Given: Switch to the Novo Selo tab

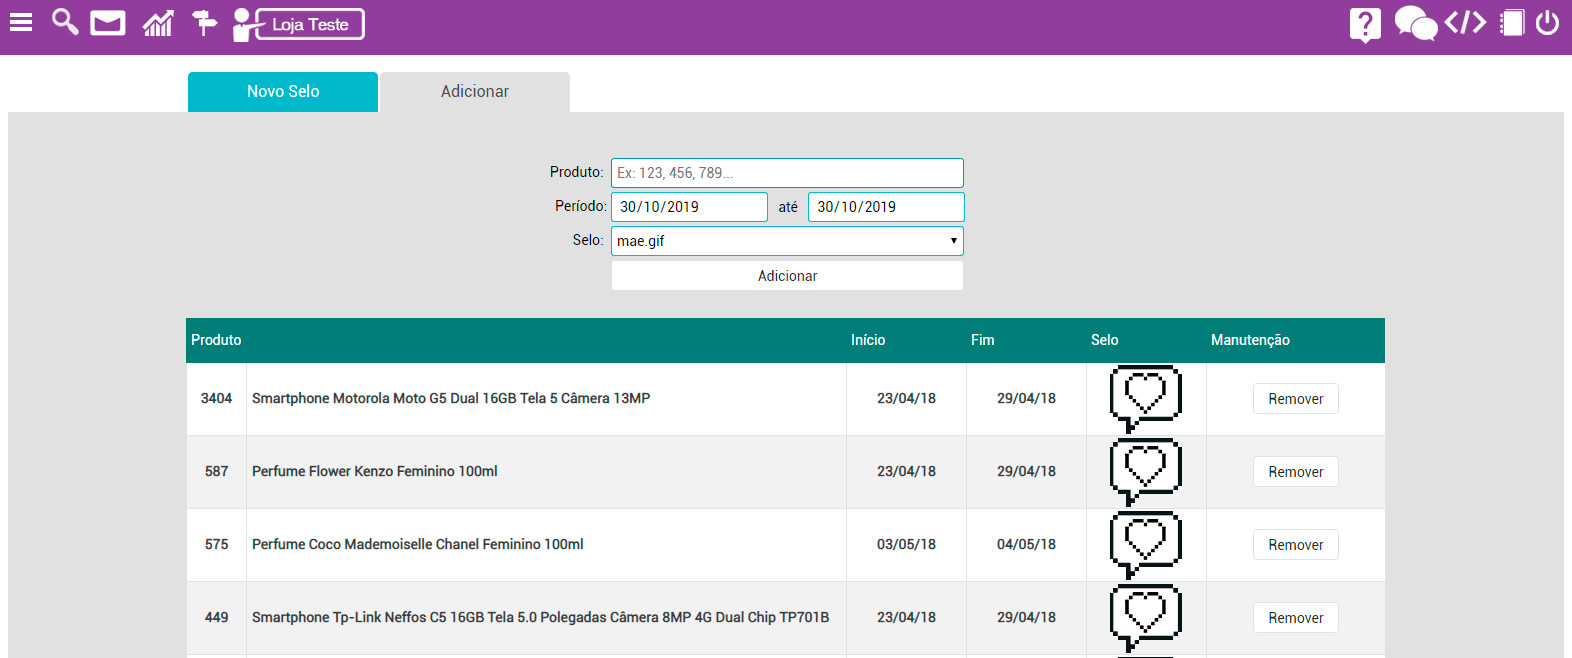Looking at the screenshot, I should click(x=283, y=92).
